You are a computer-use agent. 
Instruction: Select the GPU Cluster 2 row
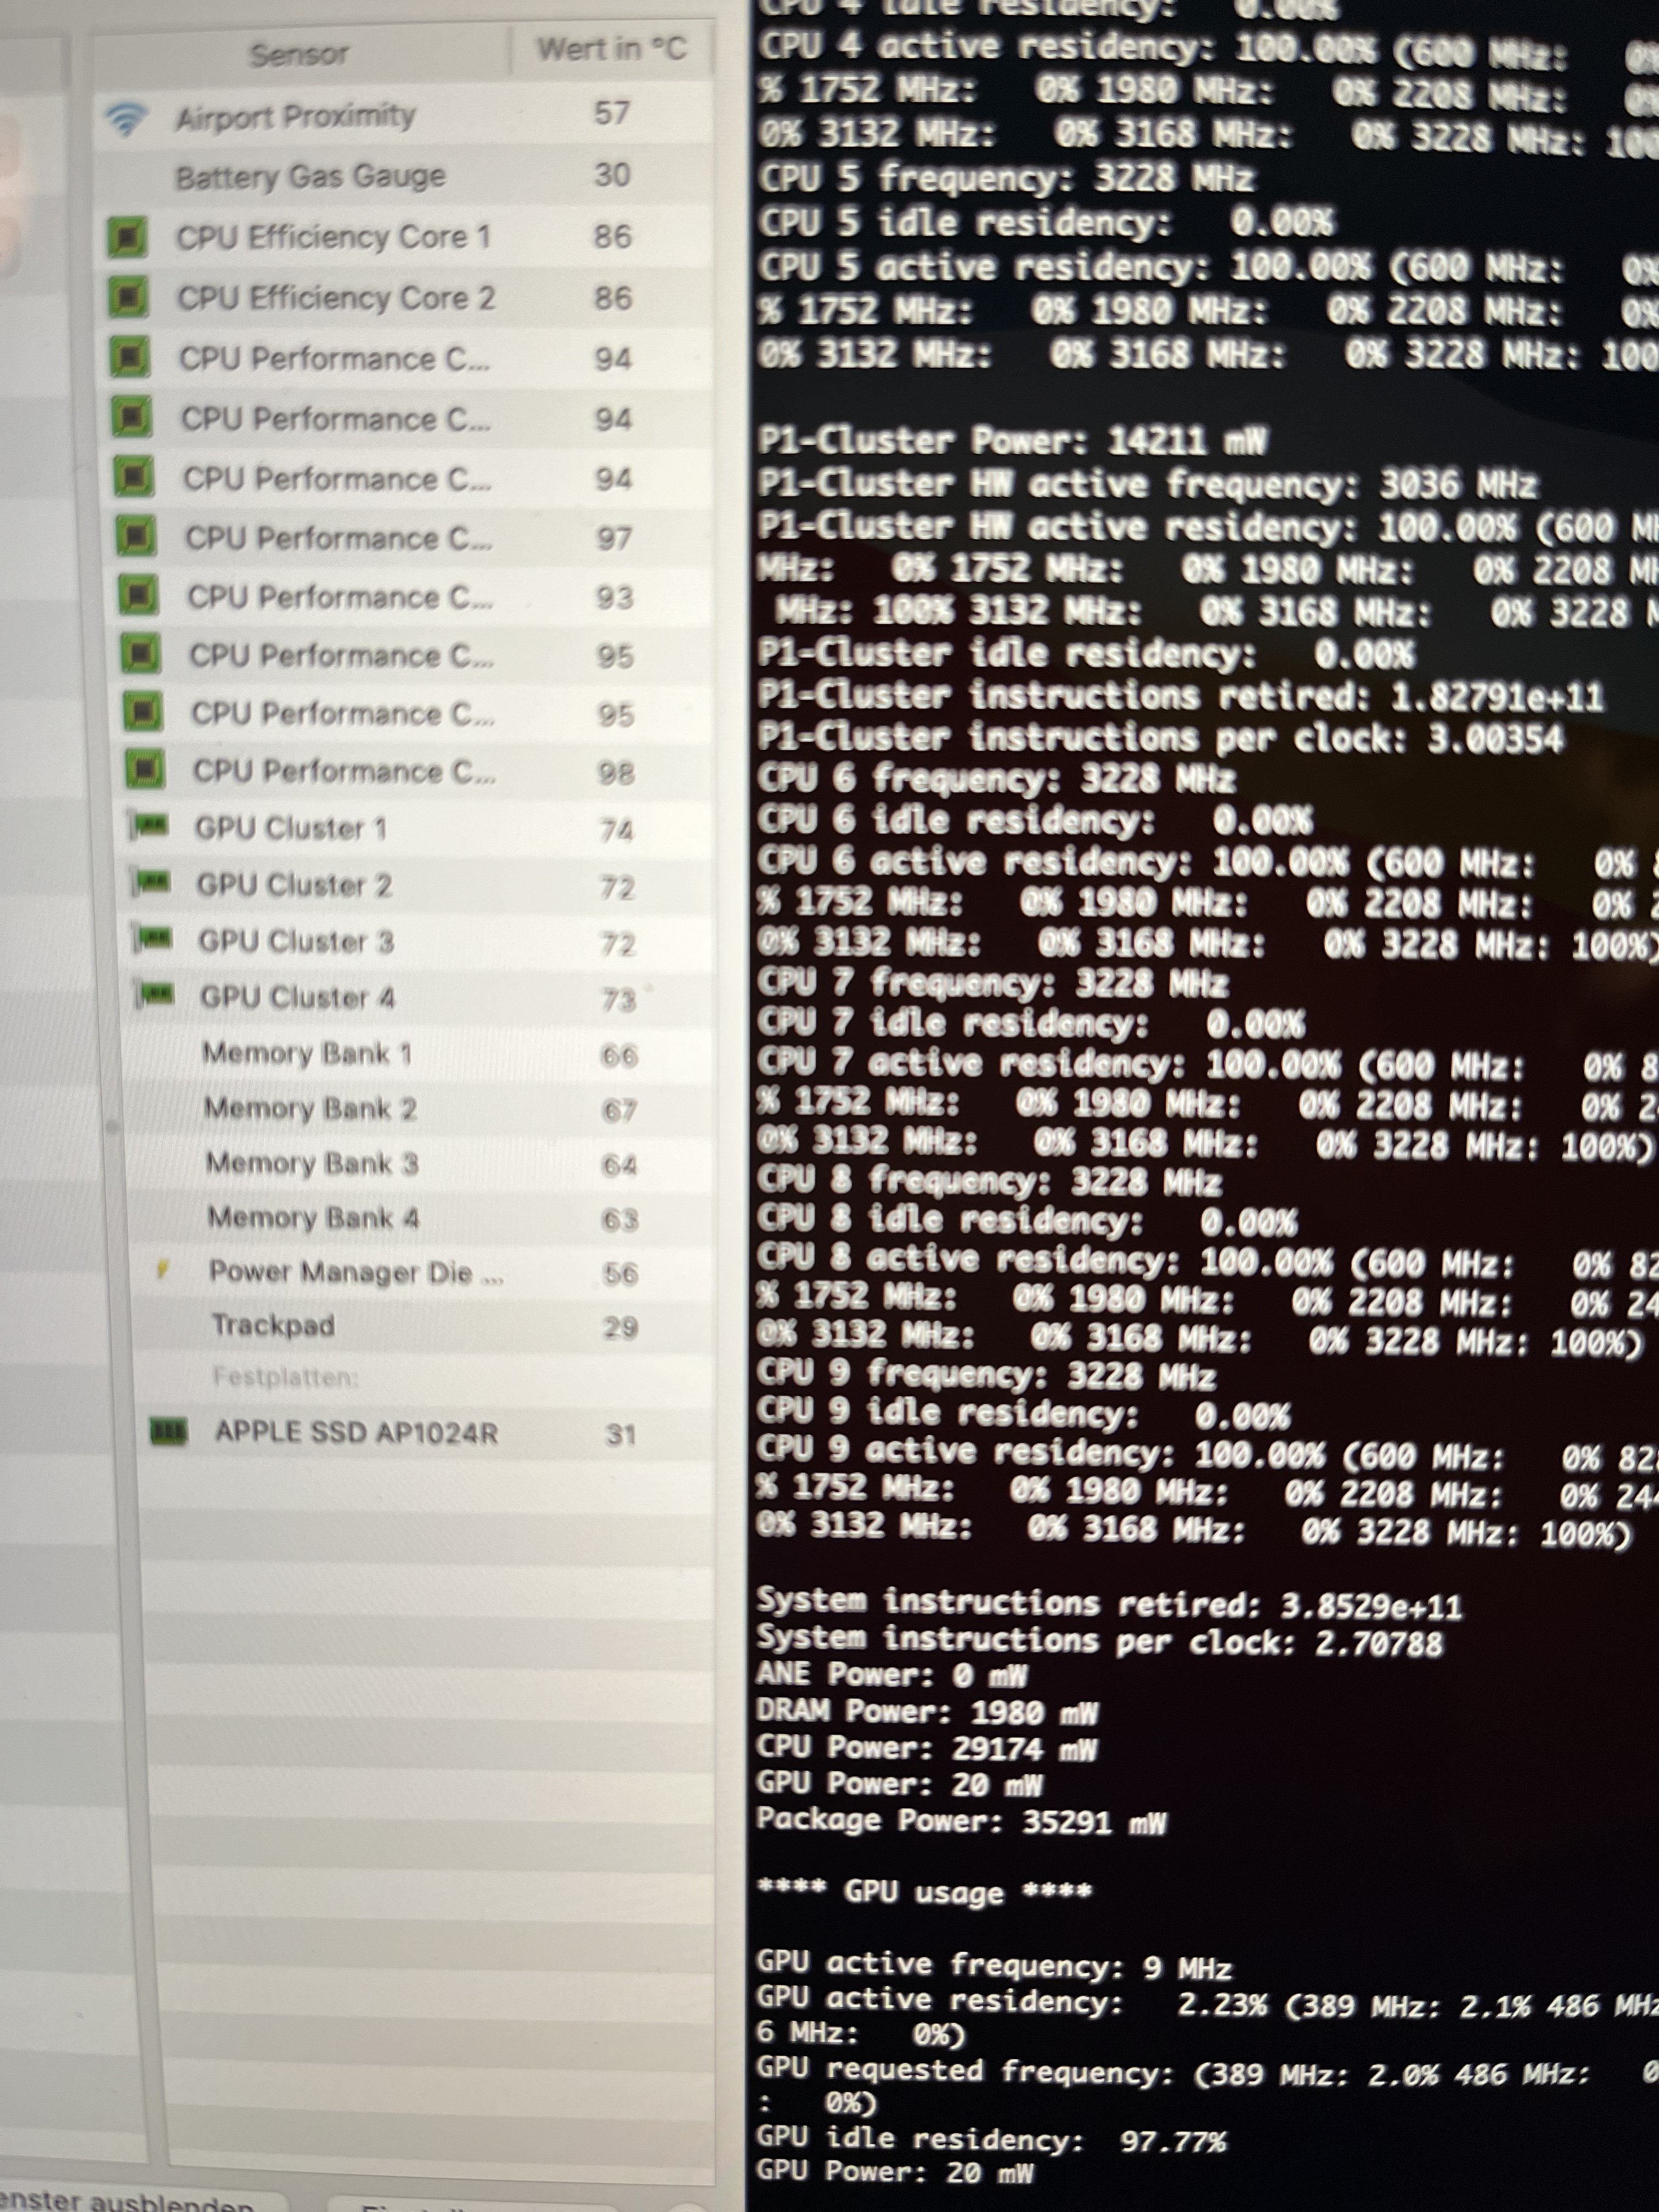pyautogui.click(x=293, y=885)
